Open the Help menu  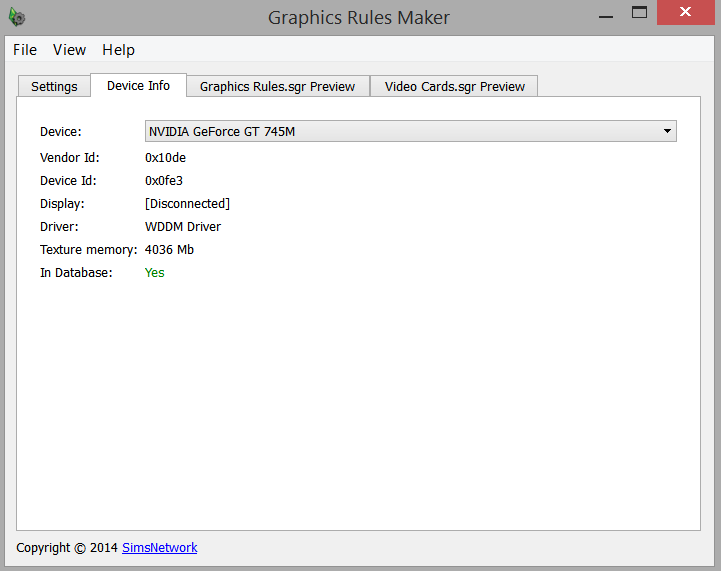pyautogui.click(x=118, y=50)
